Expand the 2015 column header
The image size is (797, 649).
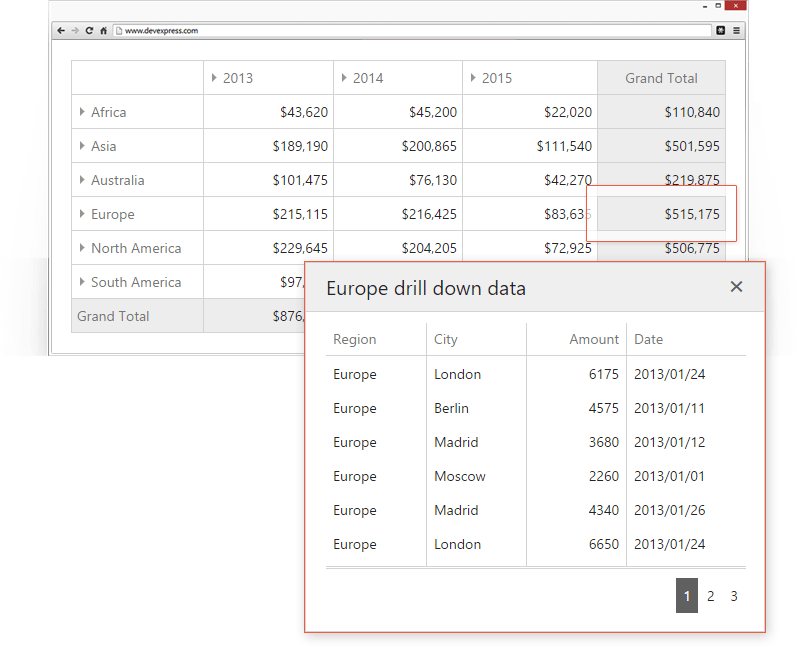tap(473, 78)
